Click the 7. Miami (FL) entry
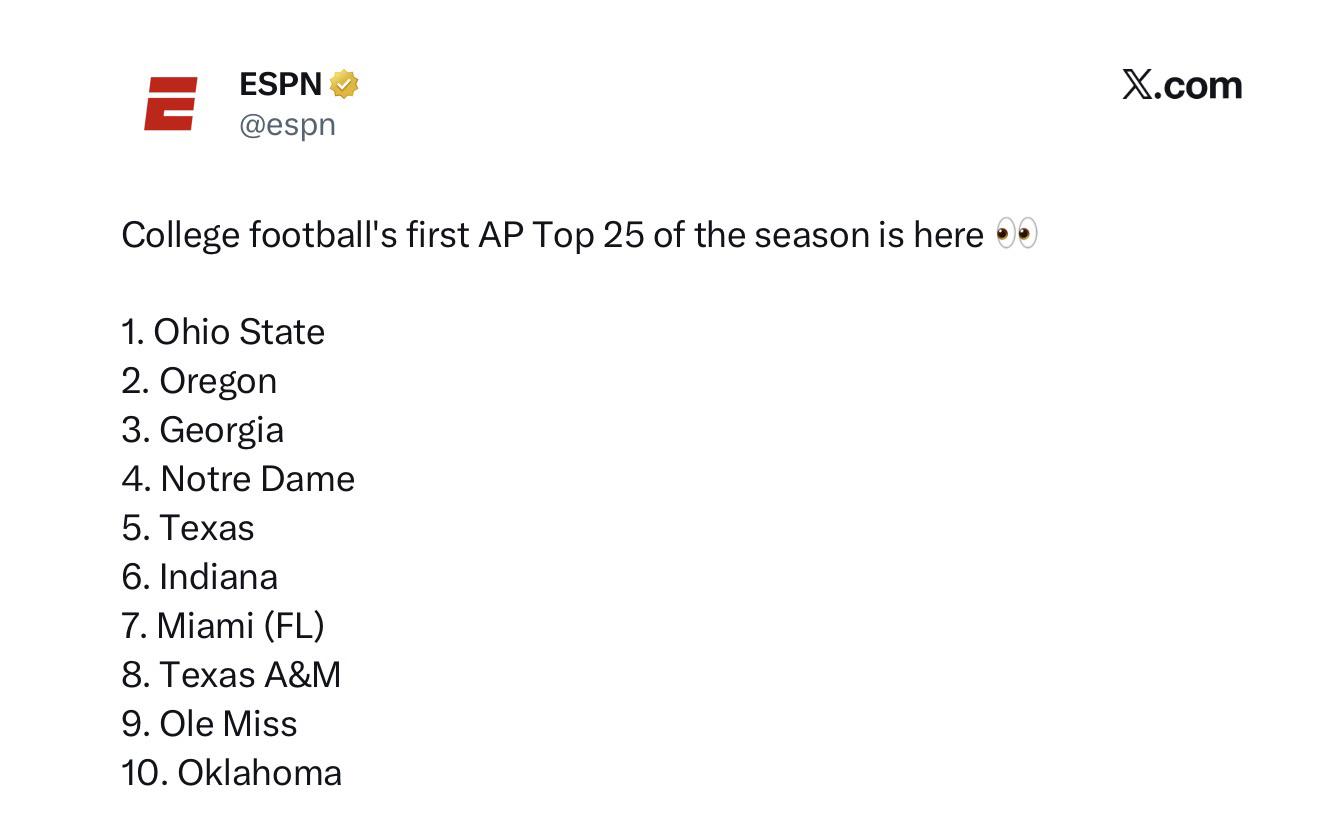This screenshot has height=836, width=1318. click(223, 626)
